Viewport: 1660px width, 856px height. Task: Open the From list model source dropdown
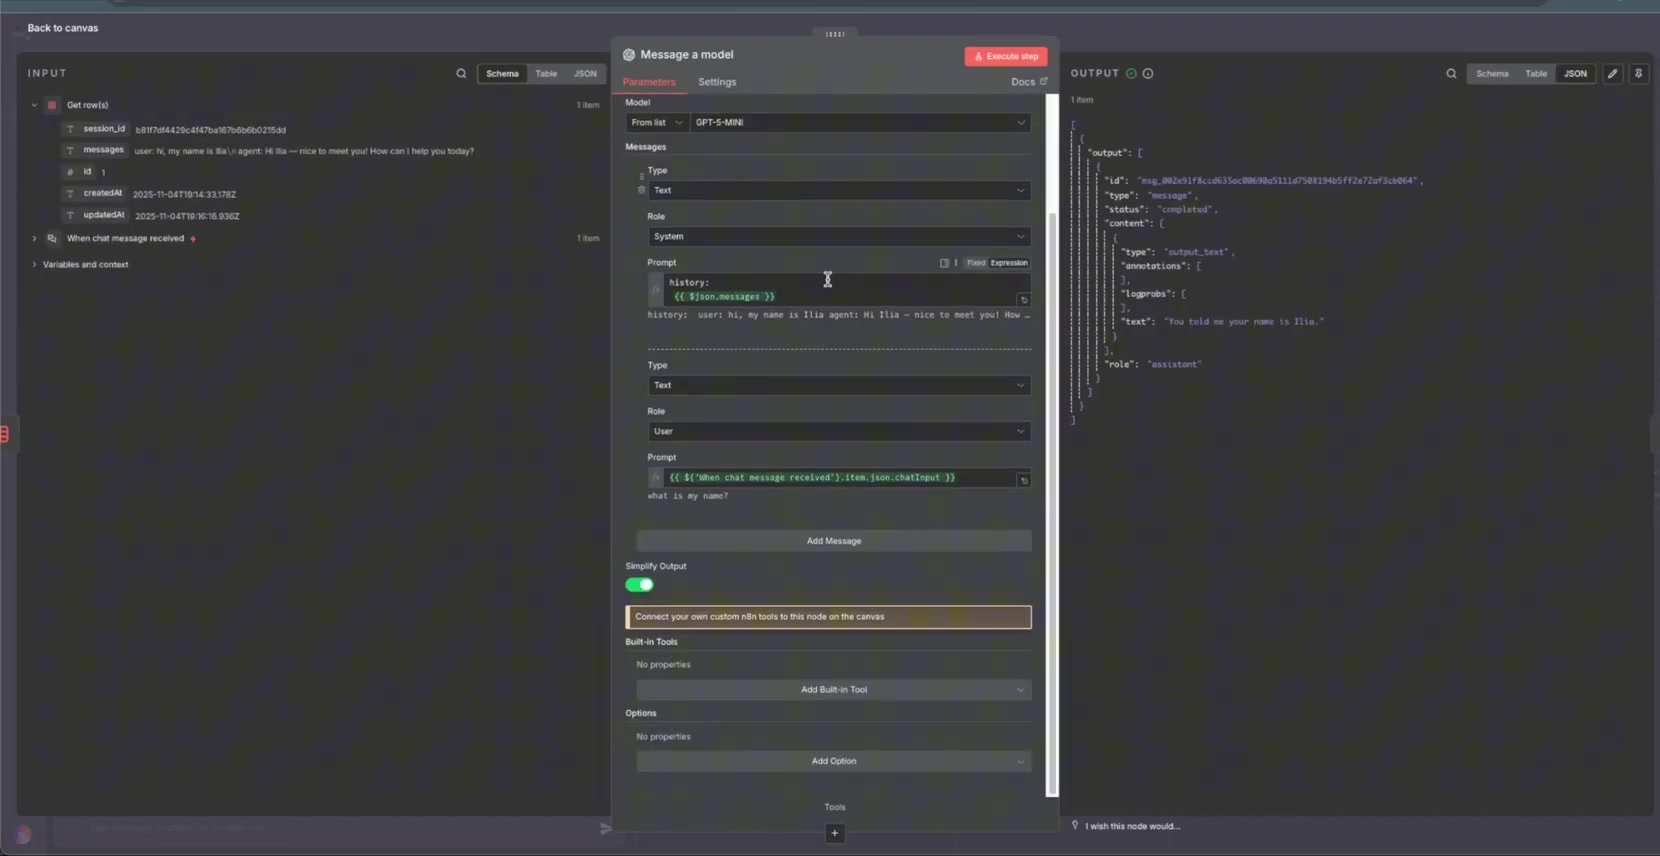click(657, 123)
